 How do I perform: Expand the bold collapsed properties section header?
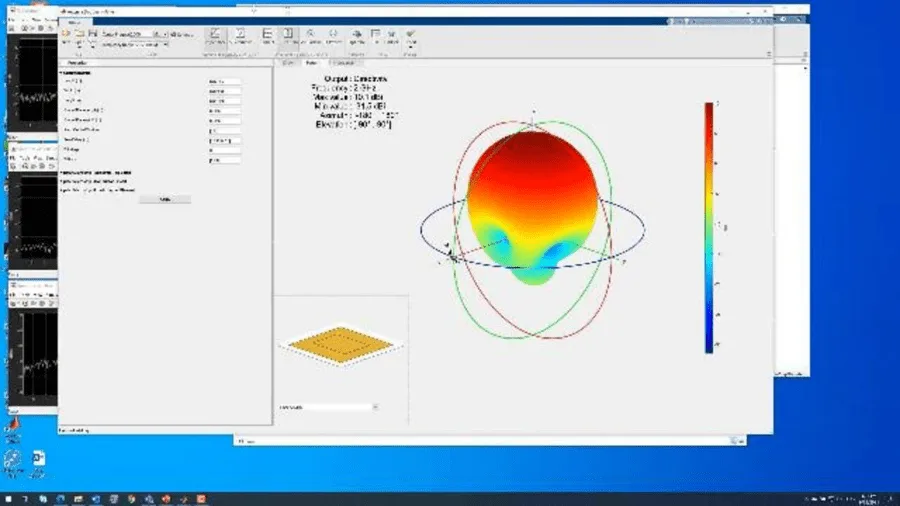pyautogui.click(x=96, y=172)
